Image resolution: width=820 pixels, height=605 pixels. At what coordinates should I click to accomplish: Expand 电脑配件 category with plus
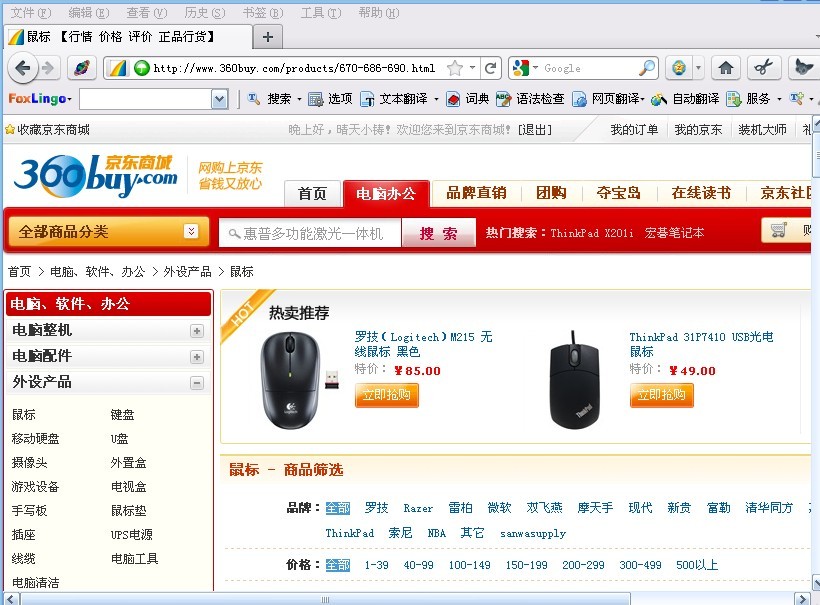pos(197,357)
